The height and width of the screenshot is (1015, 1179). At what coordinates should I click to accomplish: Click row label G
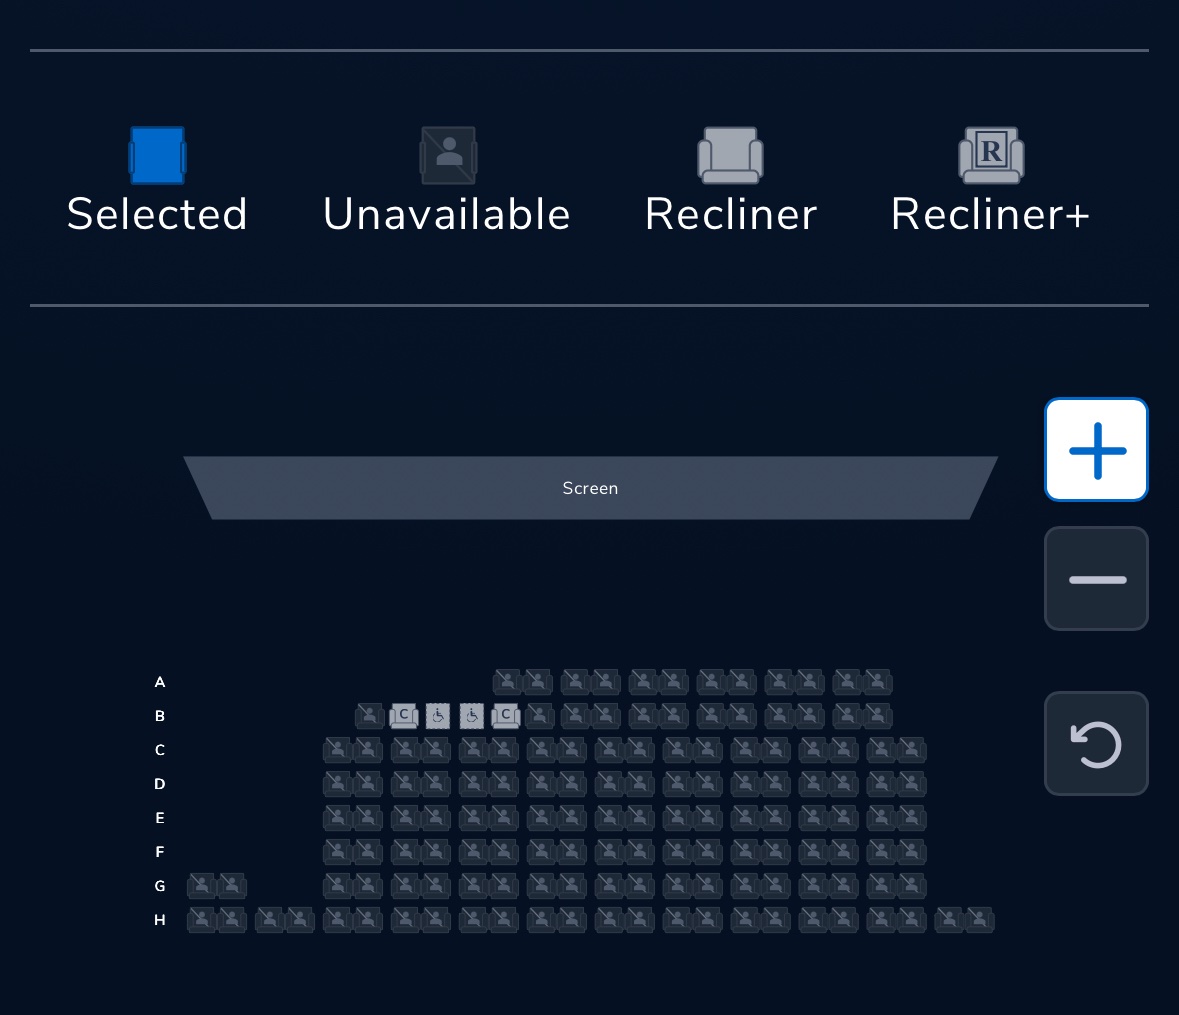(159, 886)
